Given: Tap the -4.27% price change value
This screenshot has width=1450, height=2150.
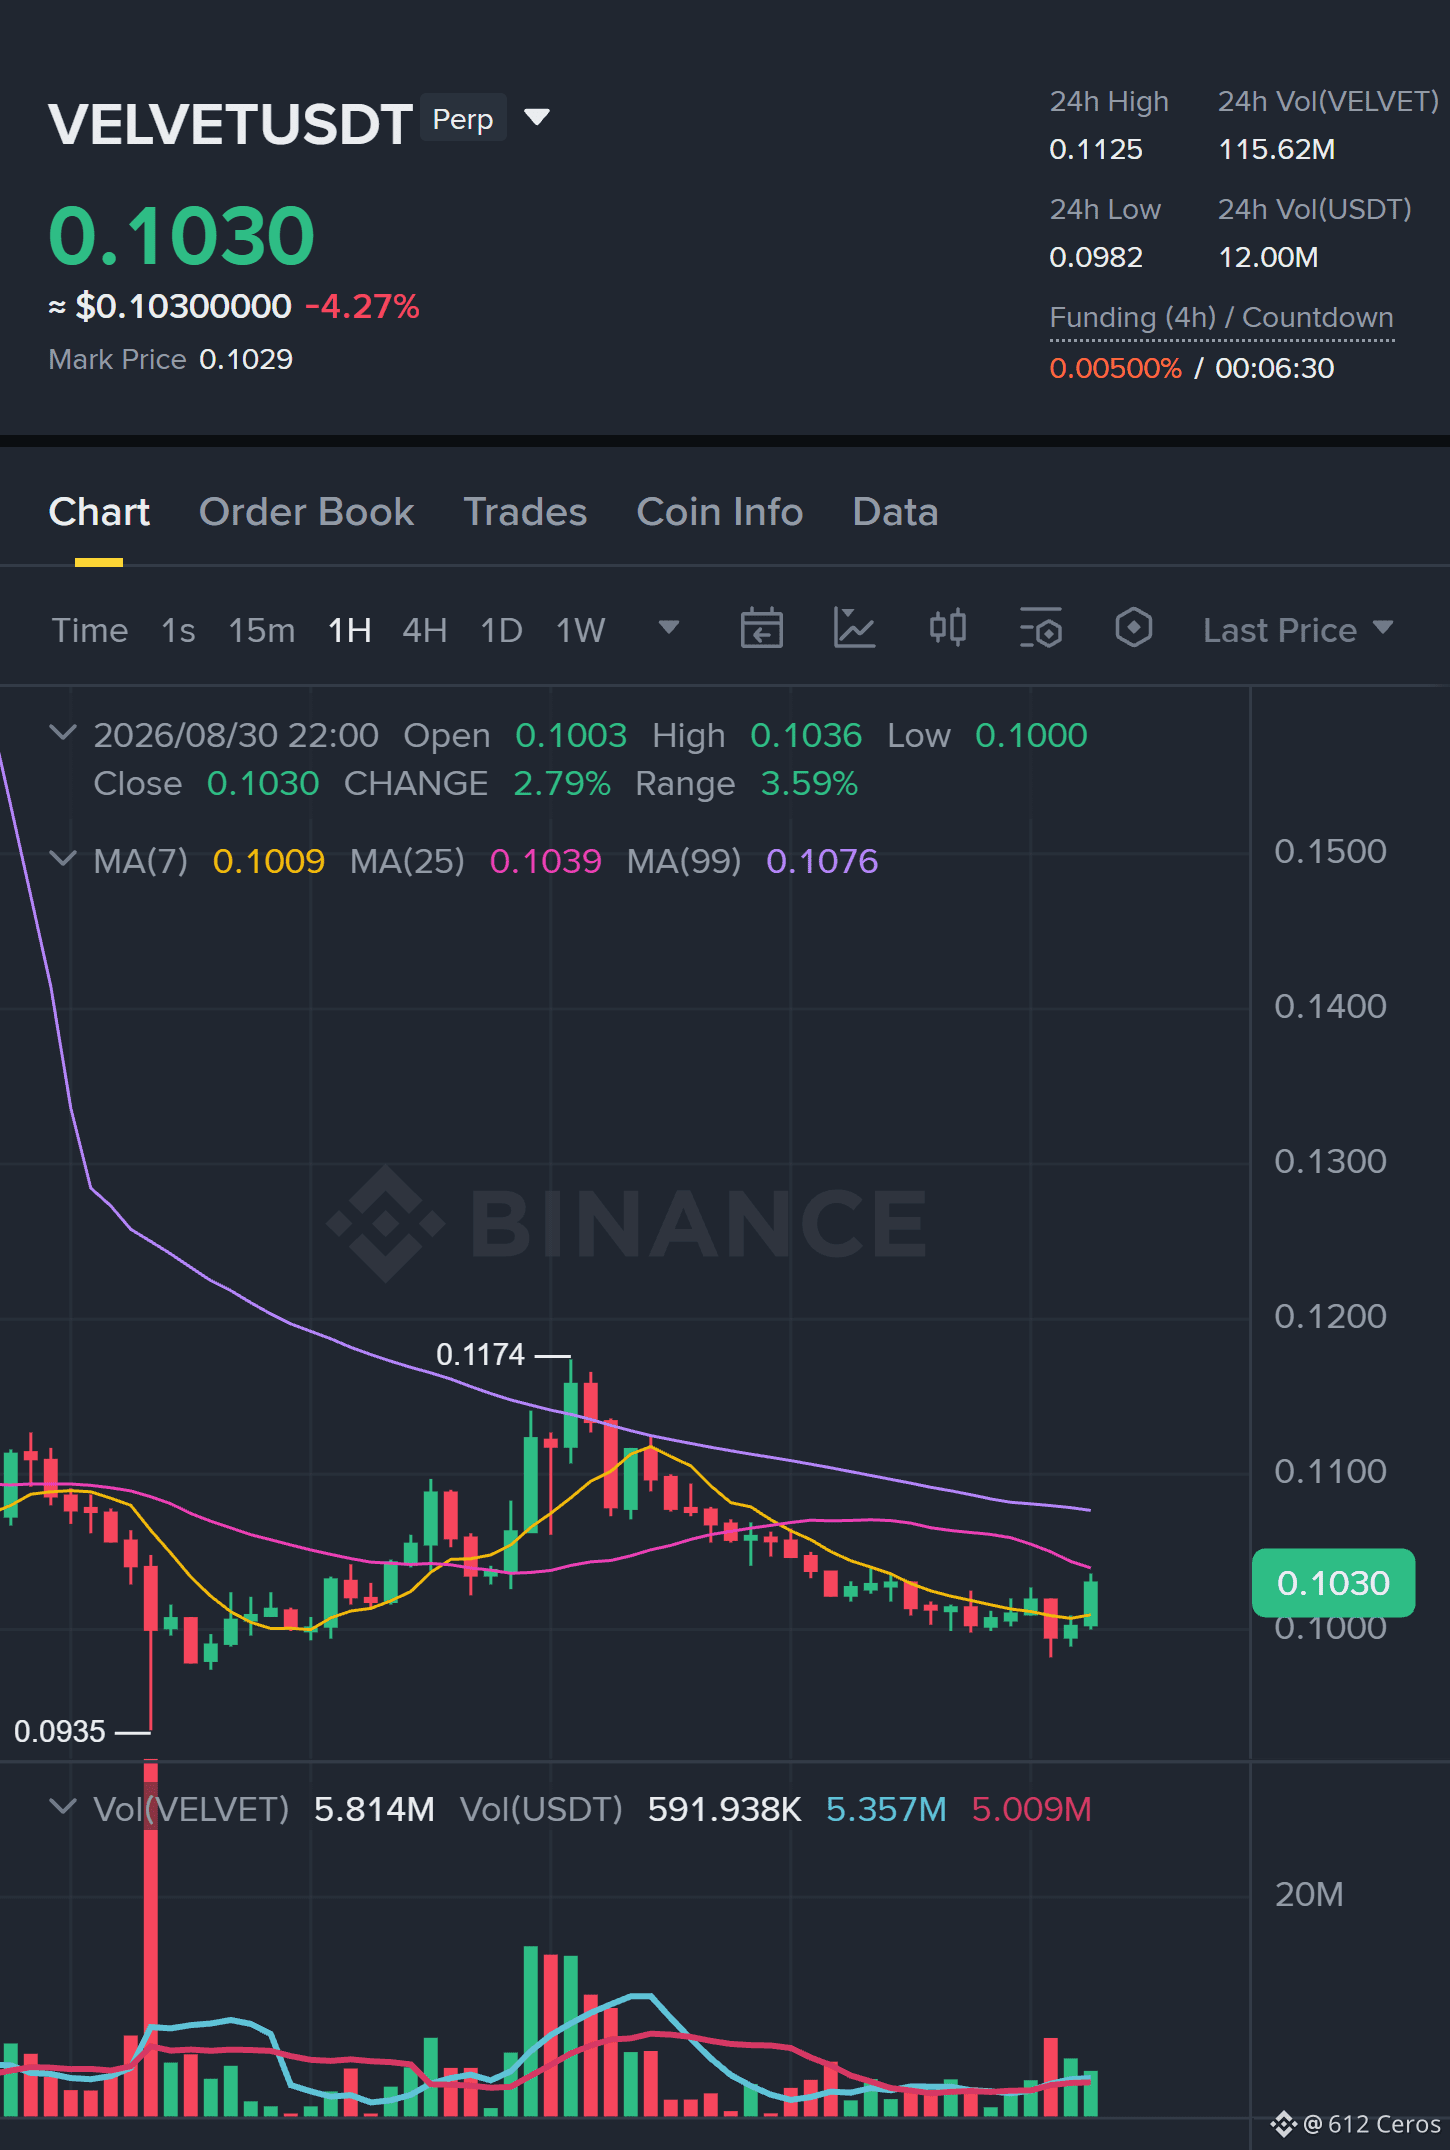Looking at the screenshot, I should tap(362, 306).
